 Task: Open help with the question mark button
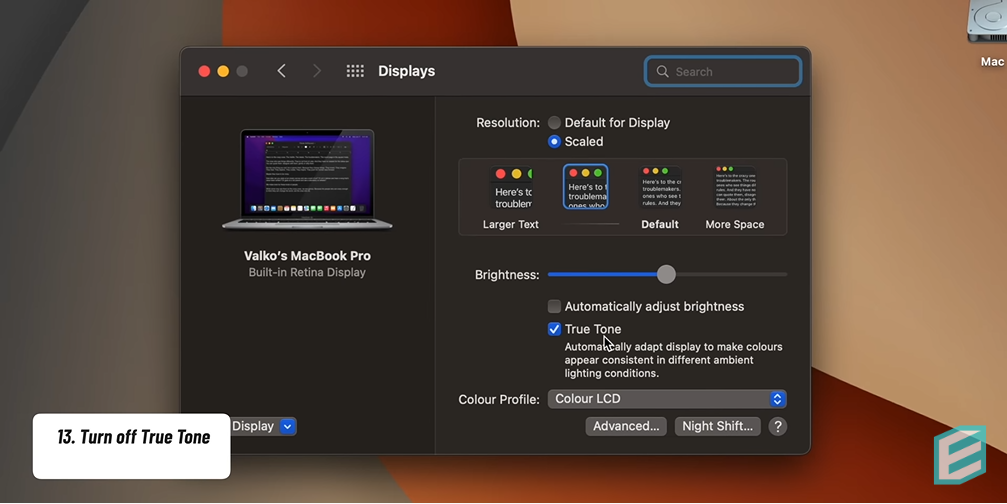778,426
